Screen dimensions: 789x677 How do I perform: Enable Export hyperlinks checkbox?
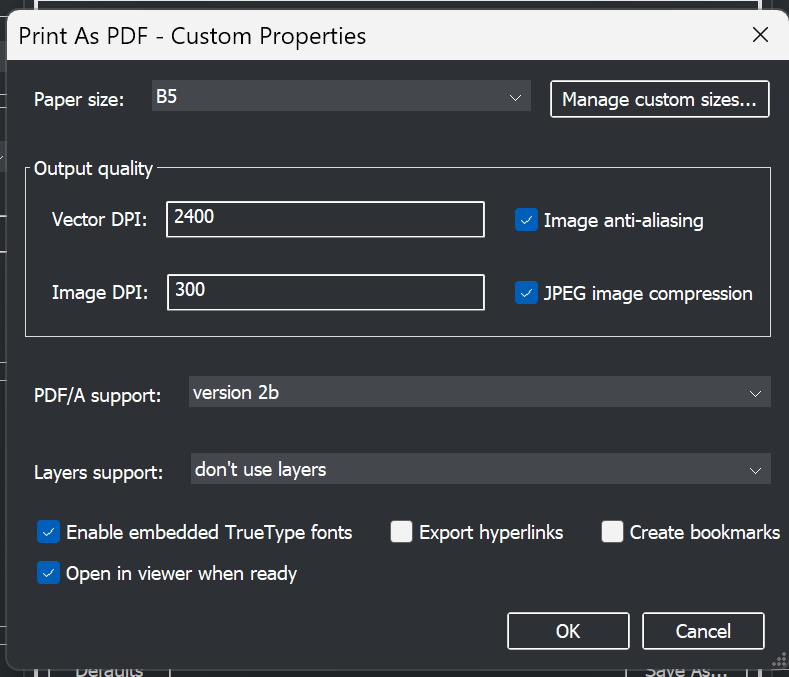[x=402, y=532]
